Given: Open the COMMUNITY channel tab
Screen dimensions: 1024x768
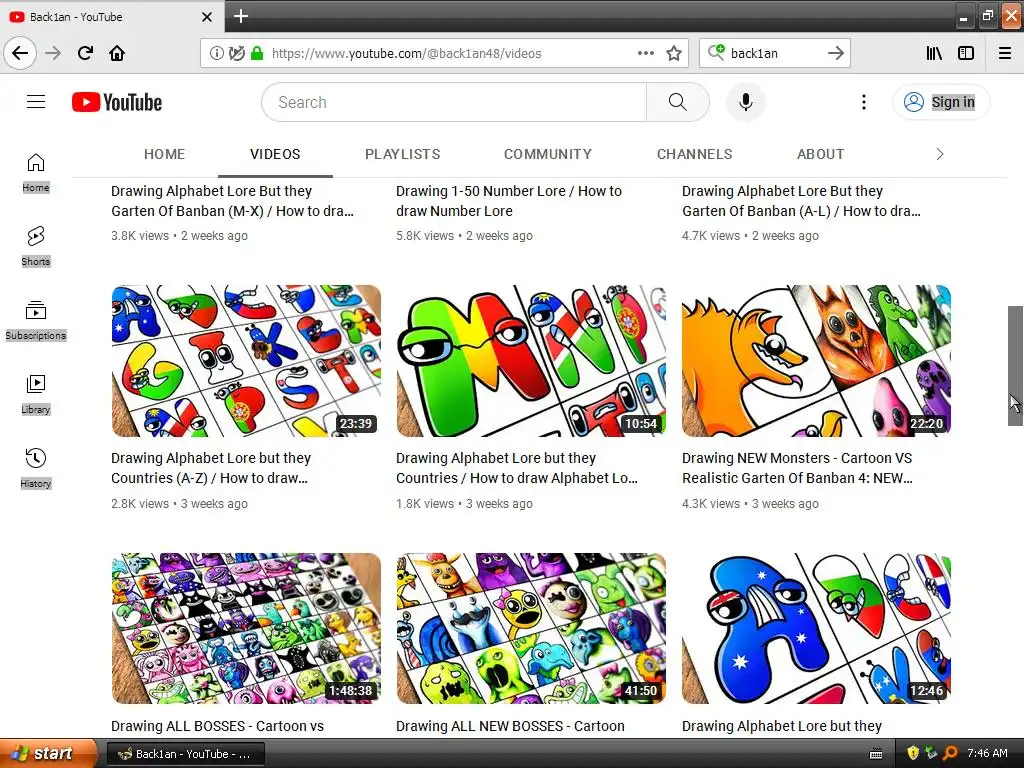Looking at the screenshot, I should (547, 154).
